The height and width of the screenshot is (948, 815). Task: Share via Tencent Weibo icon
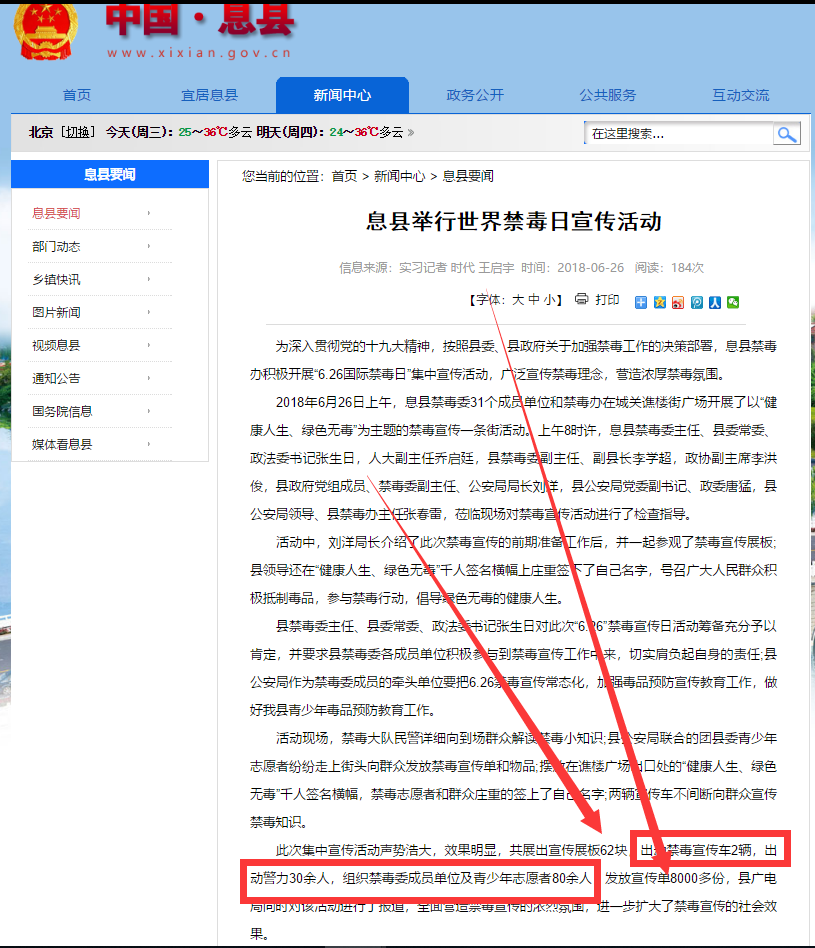(x=697, y=302)
